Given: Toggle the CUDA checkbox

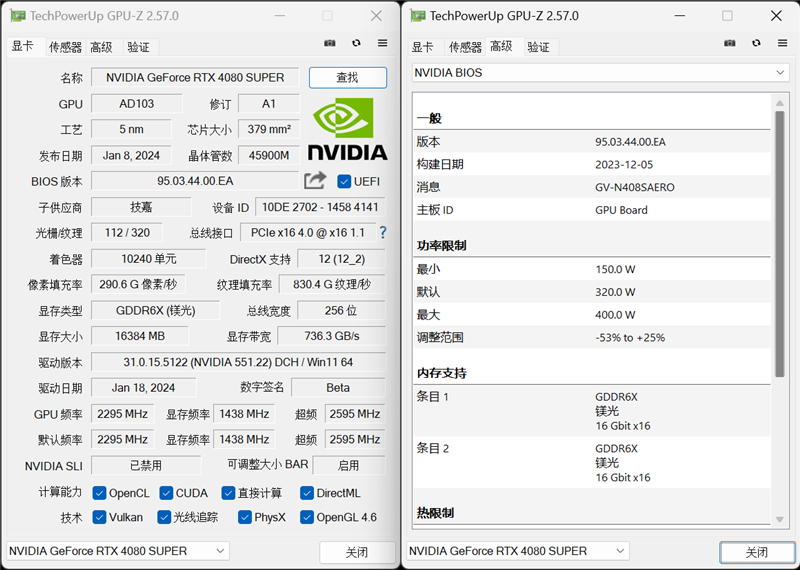Looking at the screenshot, I should point(166,493).
